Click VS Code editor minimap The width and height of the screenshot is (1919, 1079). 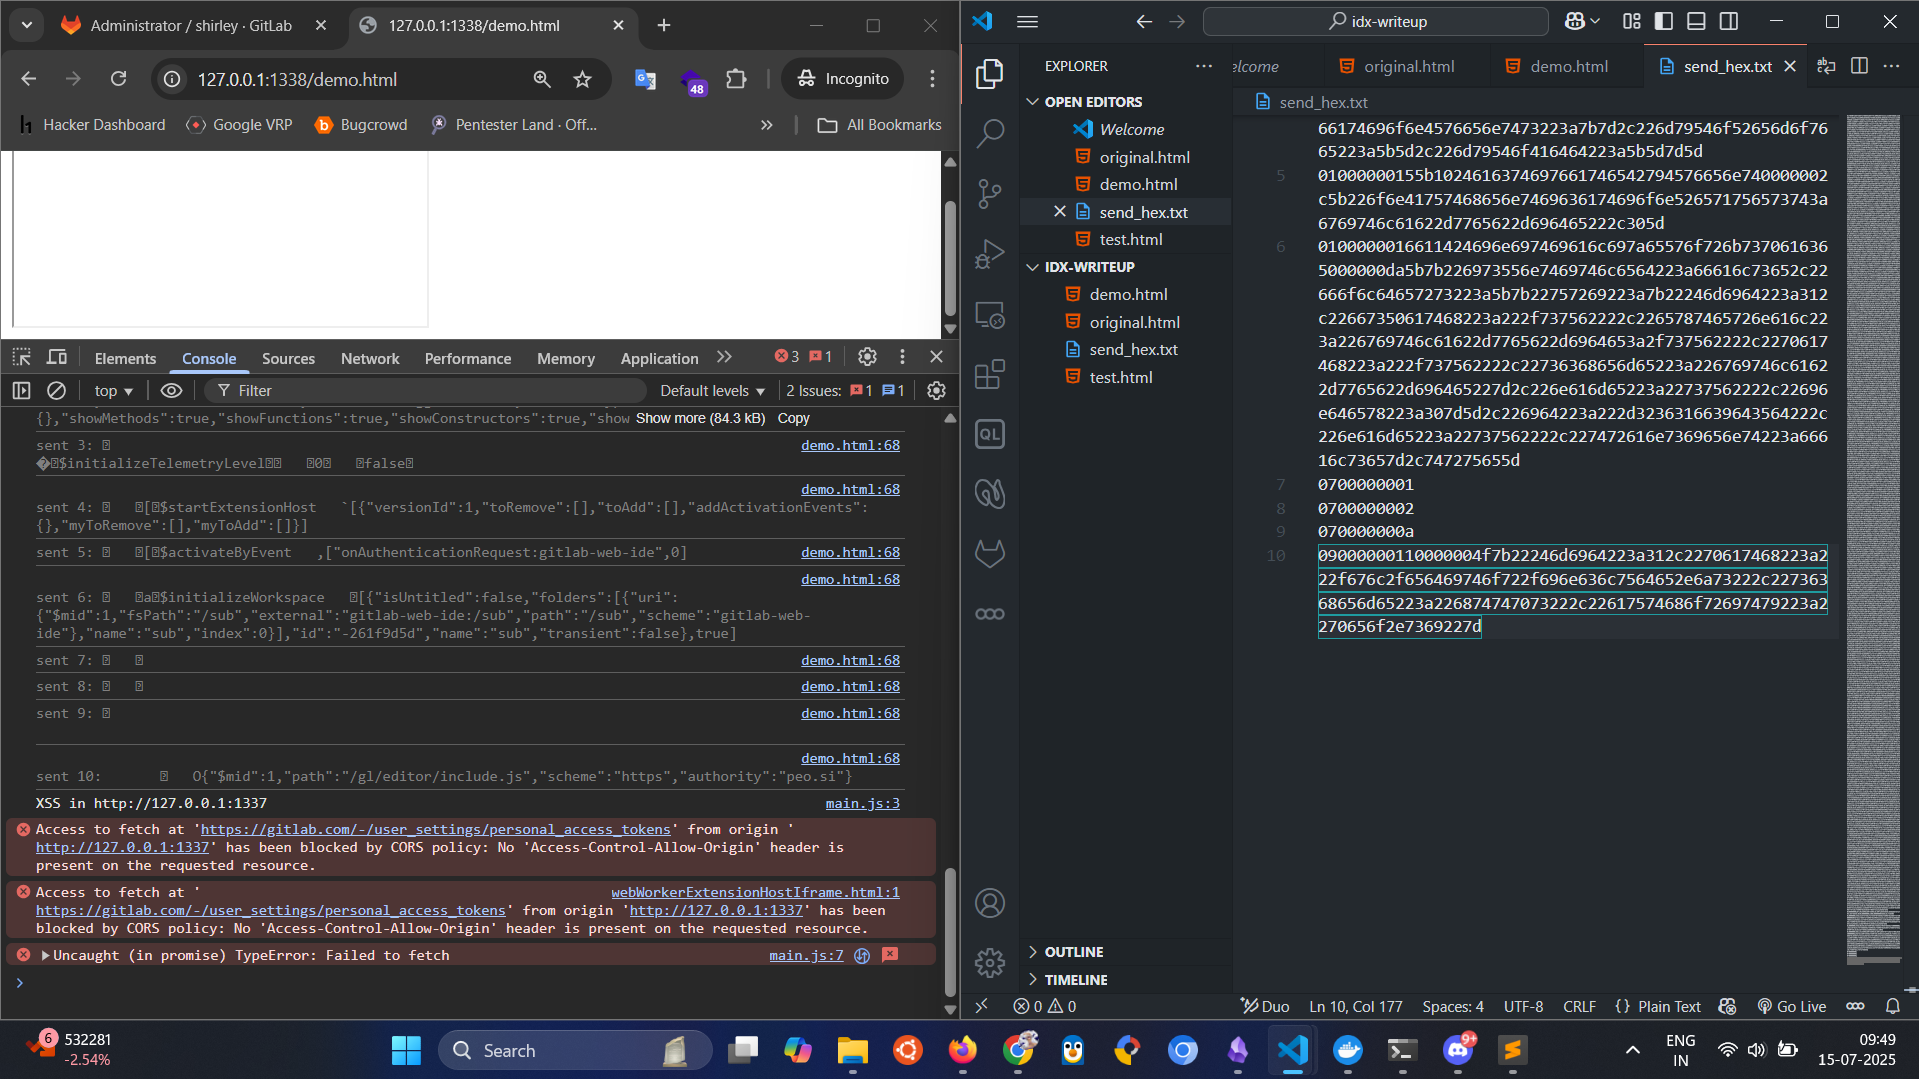1872,540
